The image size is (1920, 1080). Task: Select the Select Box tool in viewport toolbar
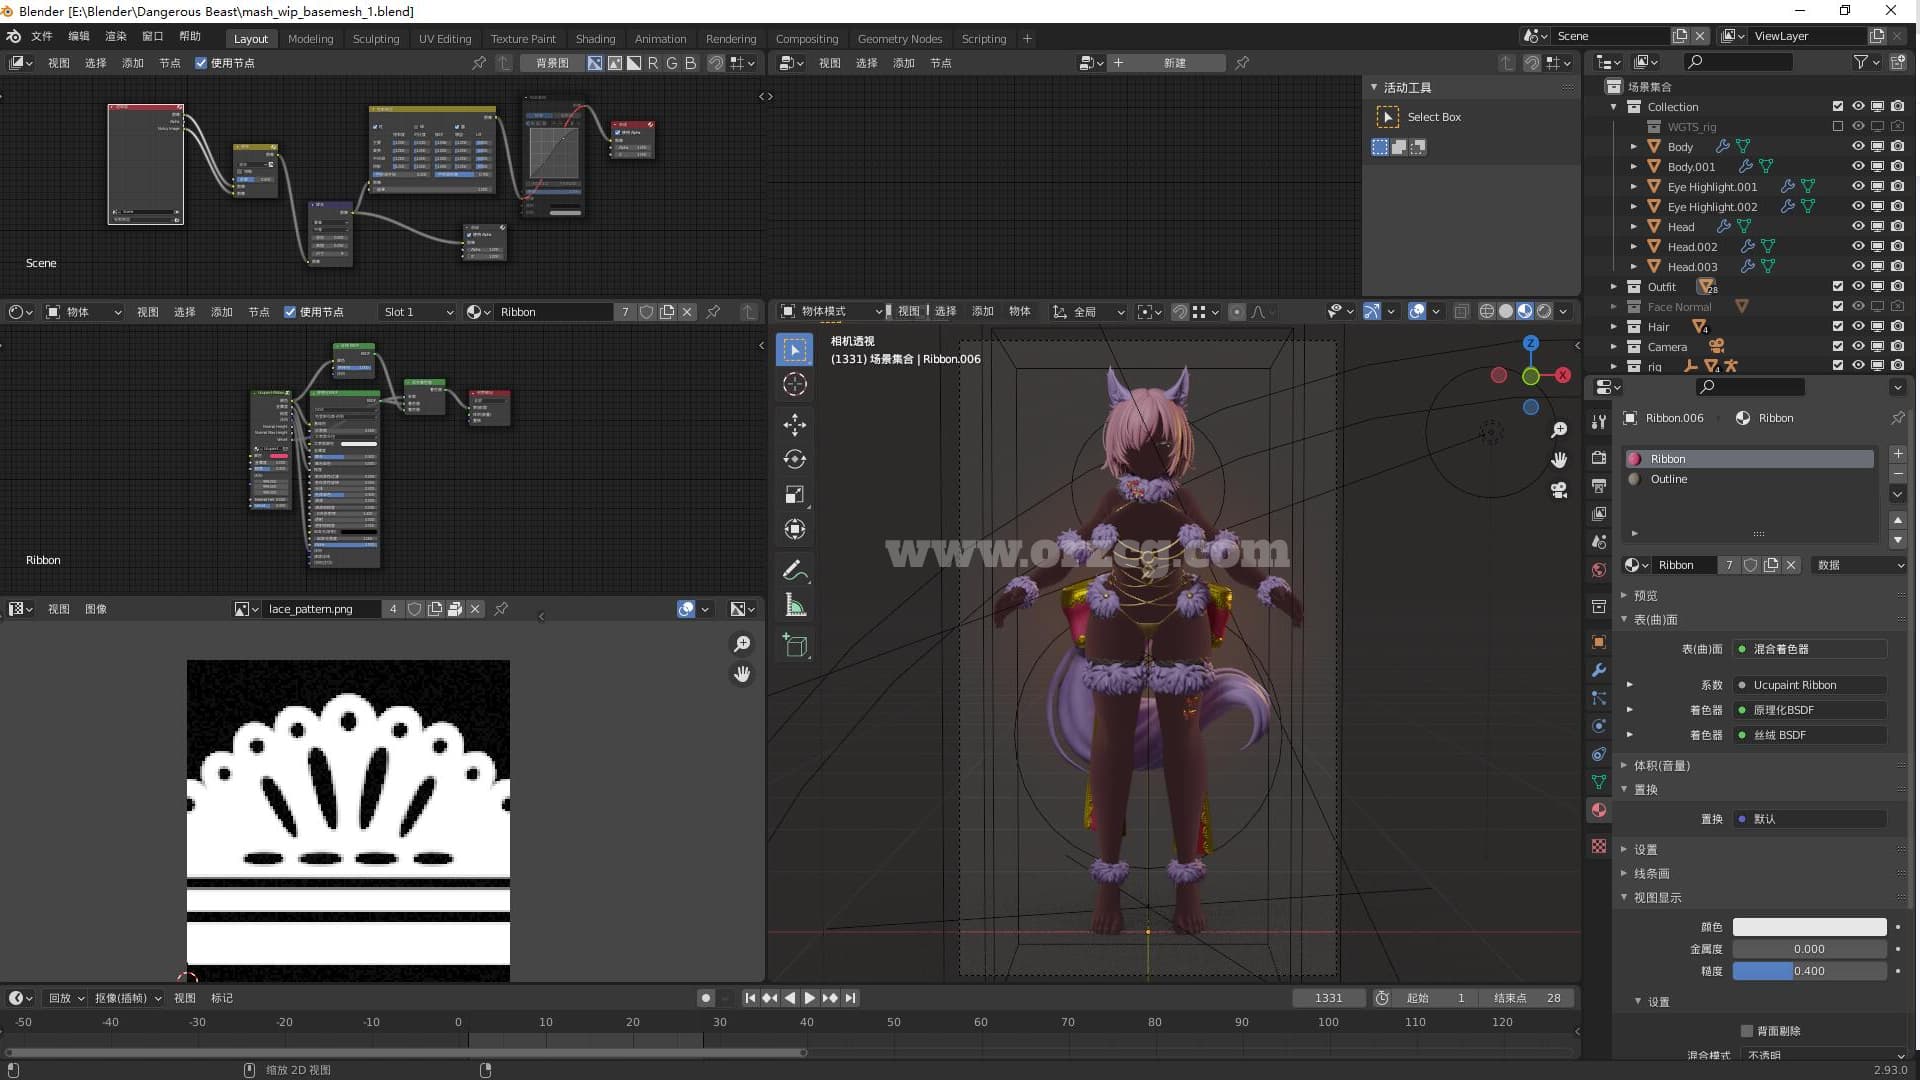click(x=795, y=350)
